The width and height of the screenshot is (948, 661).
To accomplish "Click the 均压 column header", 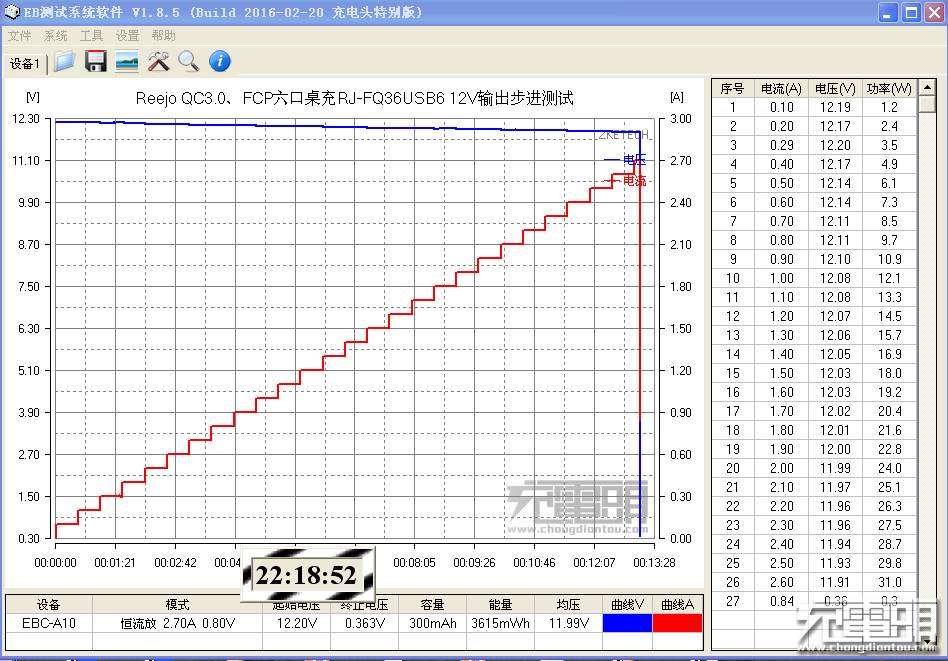I will coord(568,604).
